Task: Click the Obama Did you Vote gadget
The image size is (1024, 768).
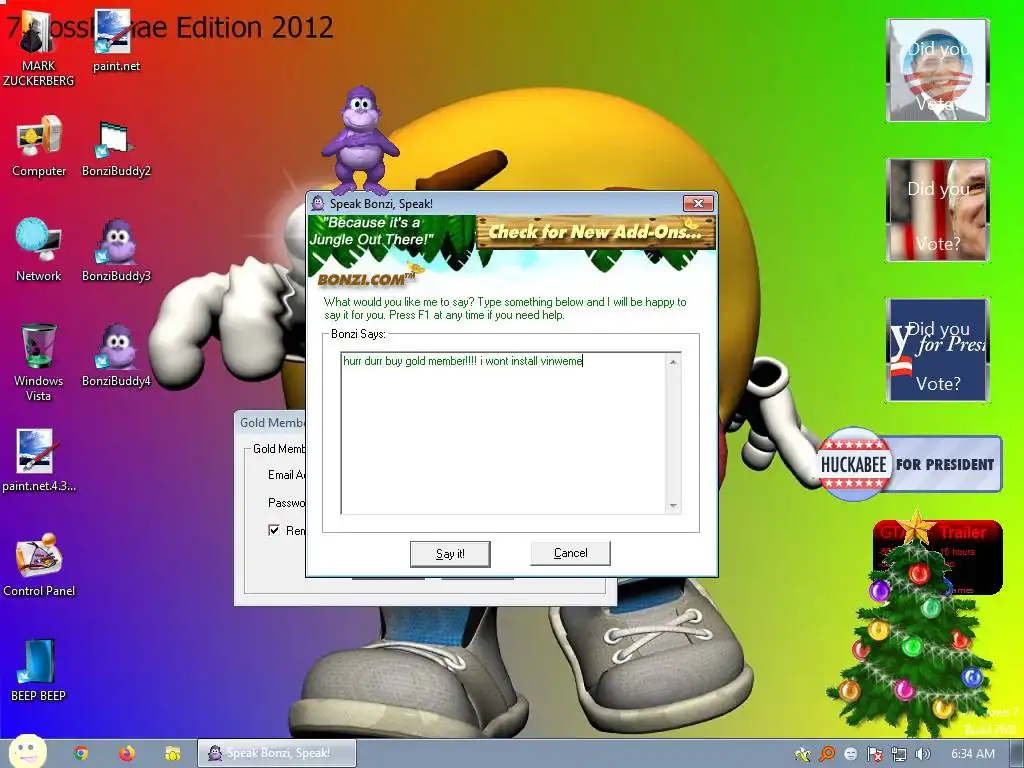Action: 938,70
